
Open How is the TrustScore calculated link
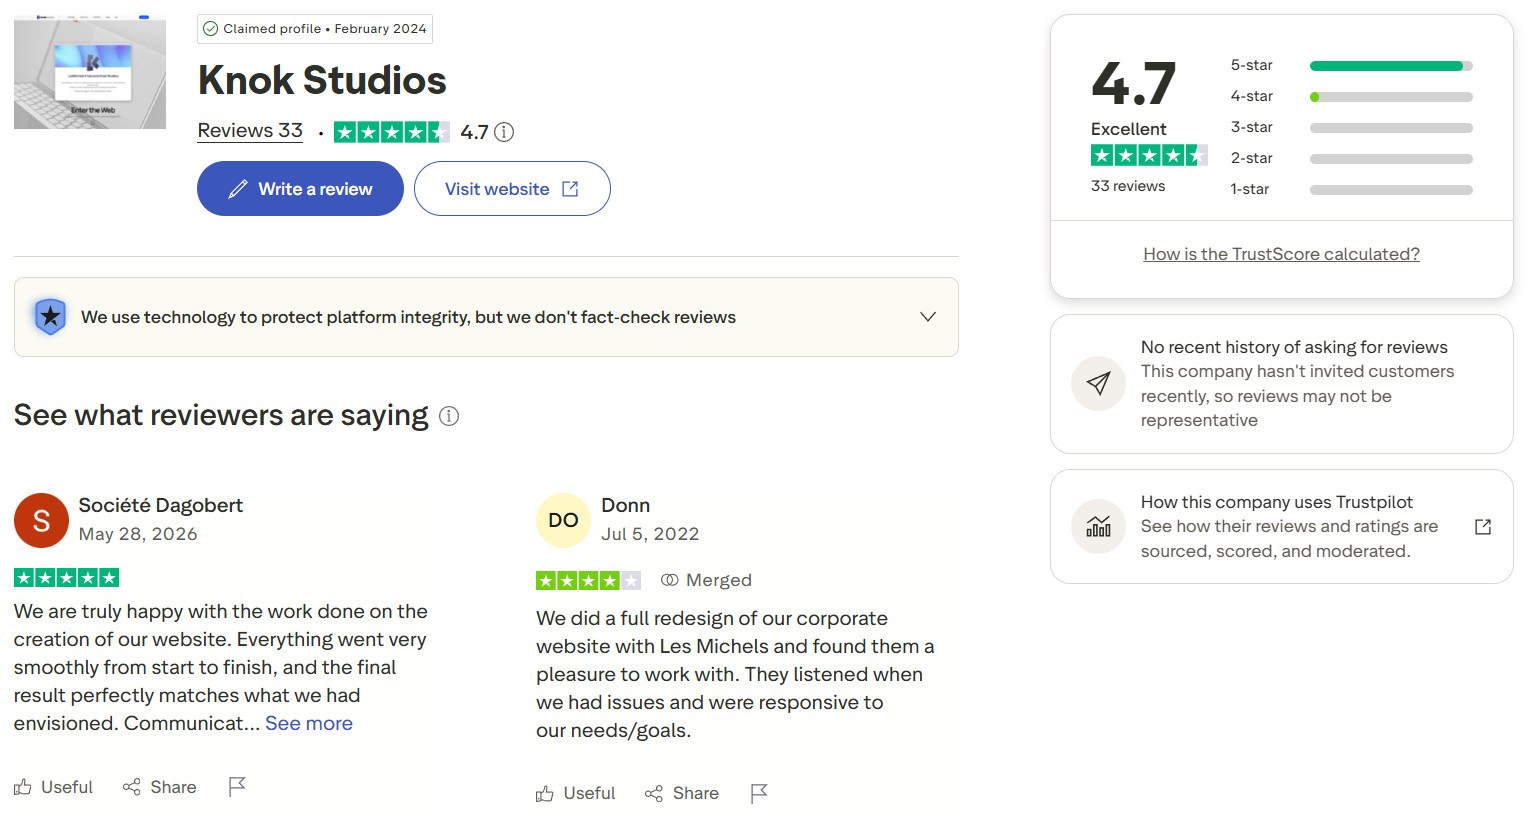click(x=1281, y=254)
